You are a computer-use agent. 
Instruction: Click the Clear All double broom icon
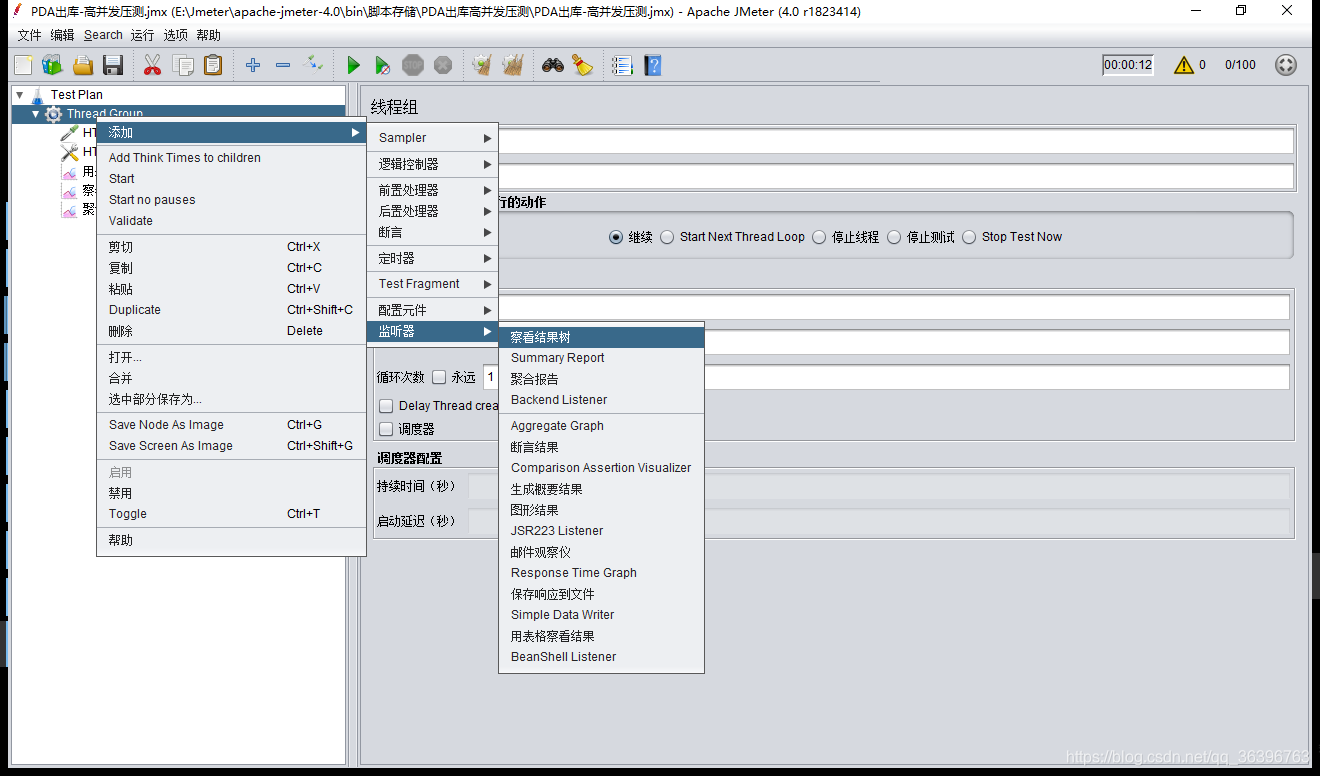(x=512, y=66)
